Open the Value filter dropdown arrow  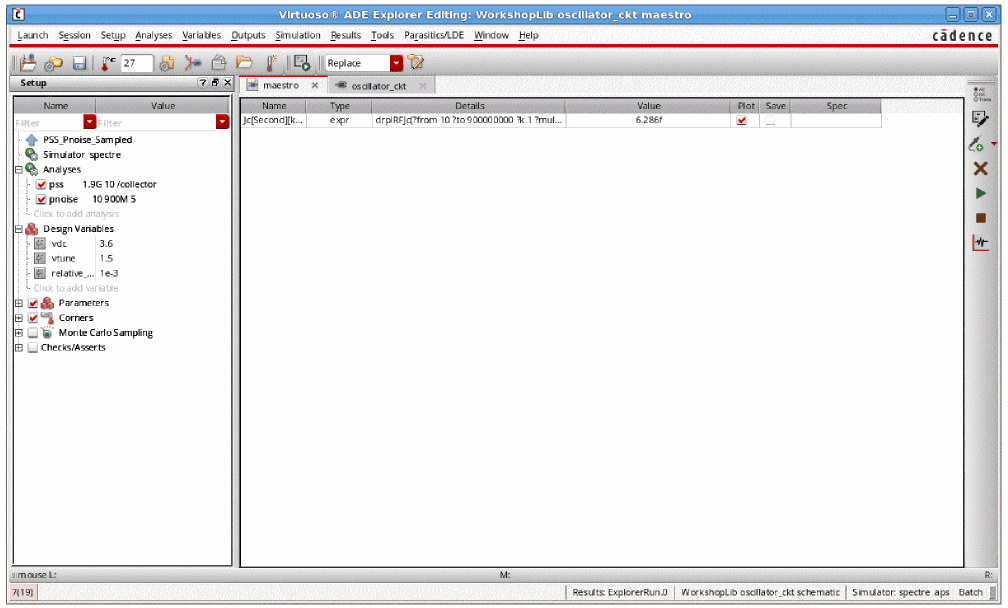pyautogui.click(x=222, y=122)
